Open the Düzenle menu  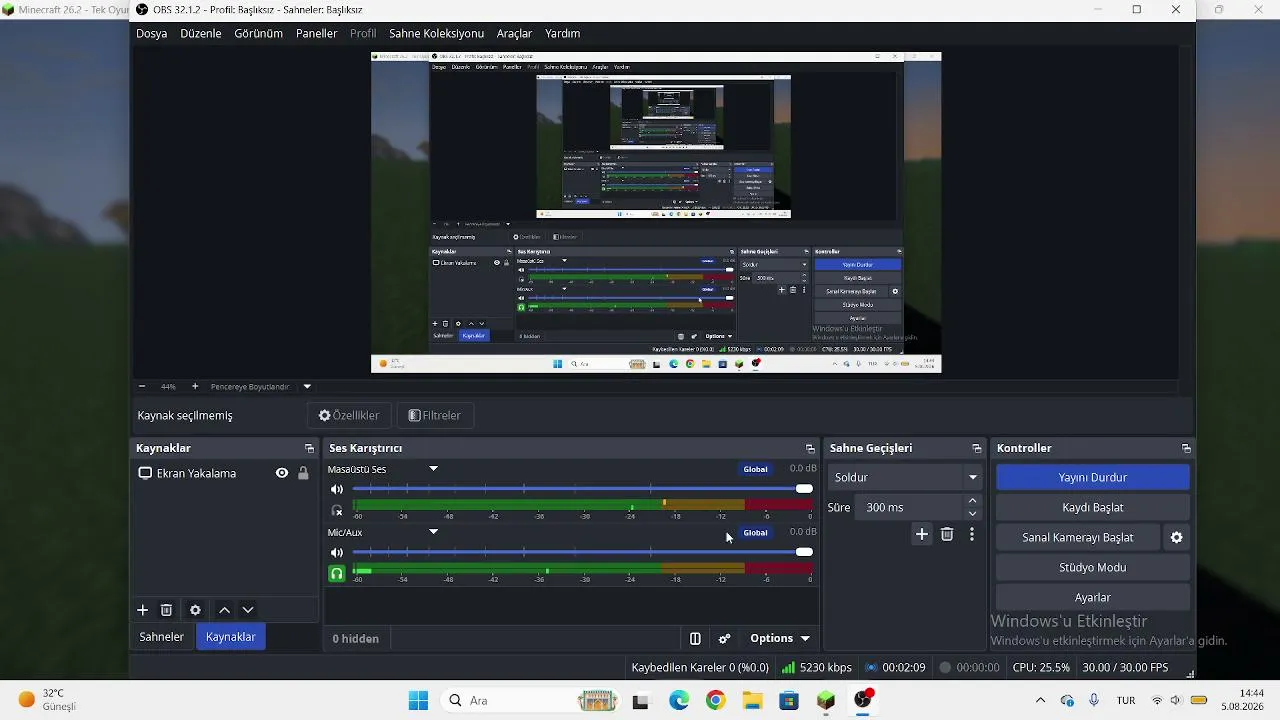[x=201, y=33]
